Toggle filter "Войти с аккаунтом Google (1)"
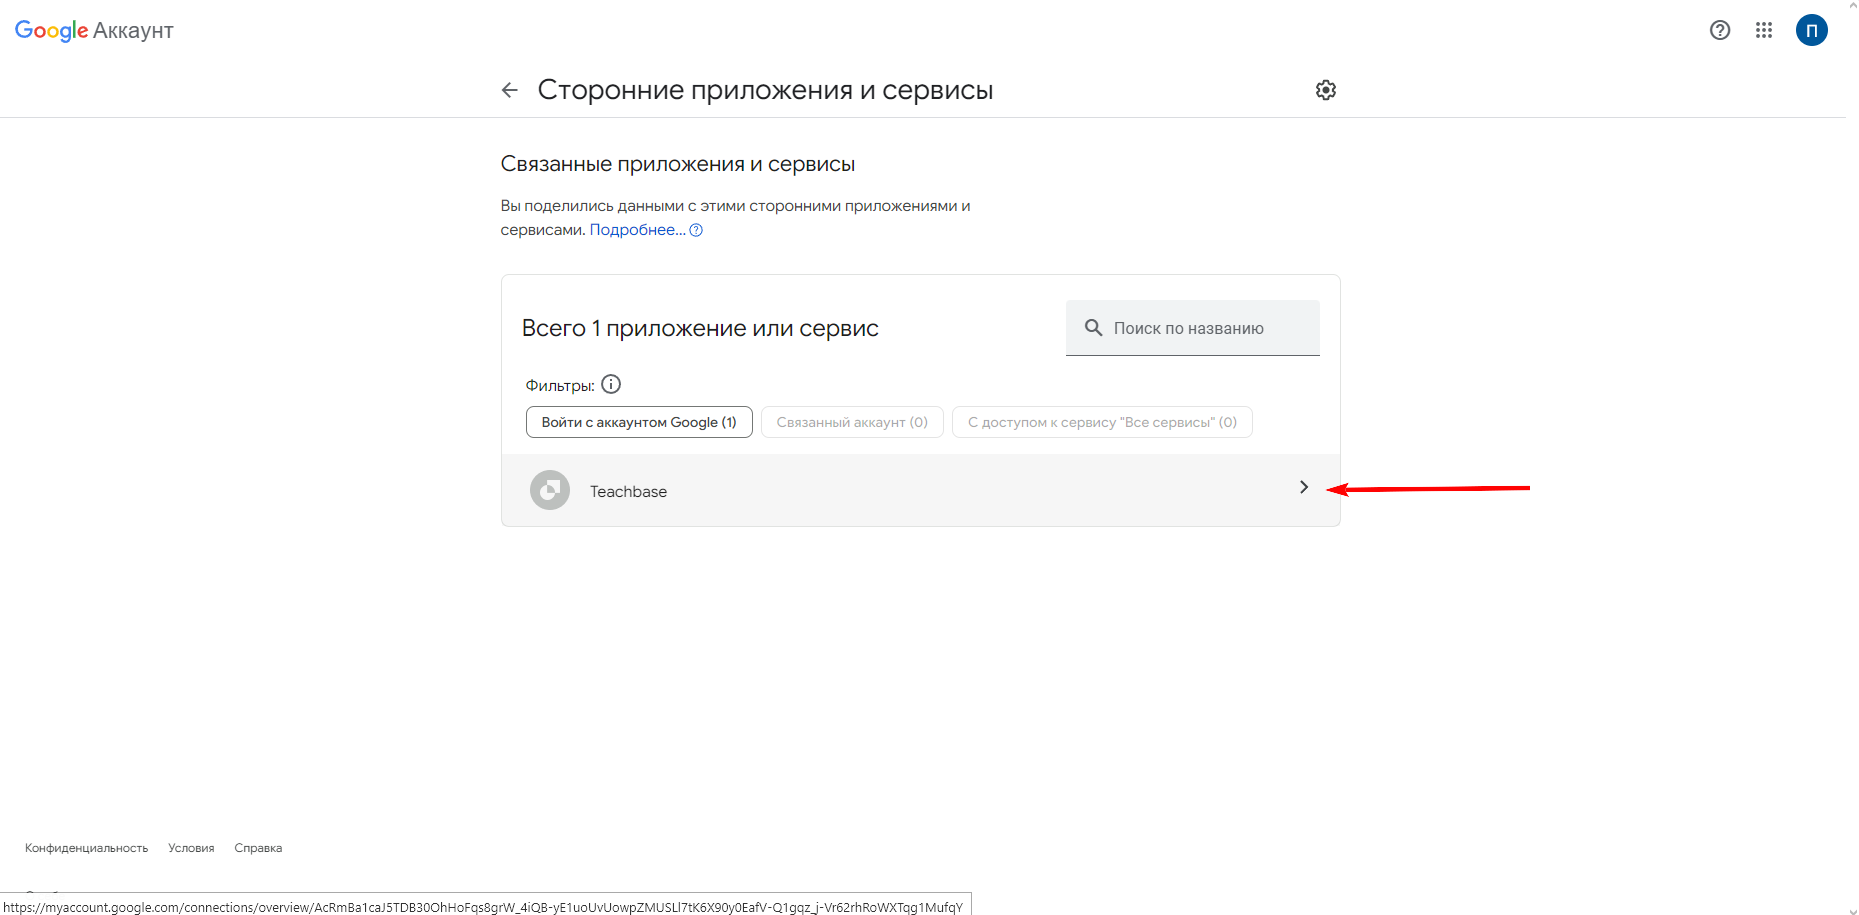 (x=639, y=422)
